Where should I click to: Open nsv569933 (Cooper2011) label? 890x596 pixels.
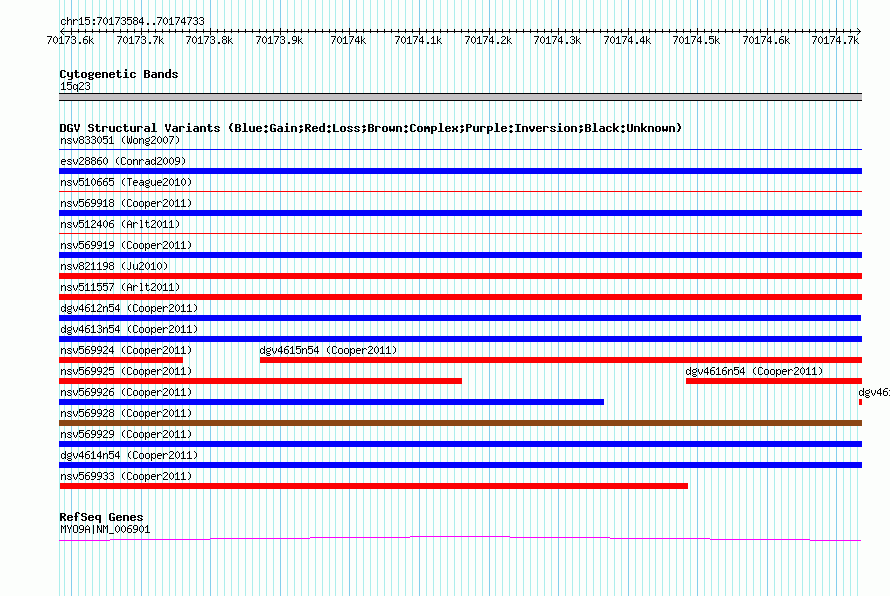[126, 476]
